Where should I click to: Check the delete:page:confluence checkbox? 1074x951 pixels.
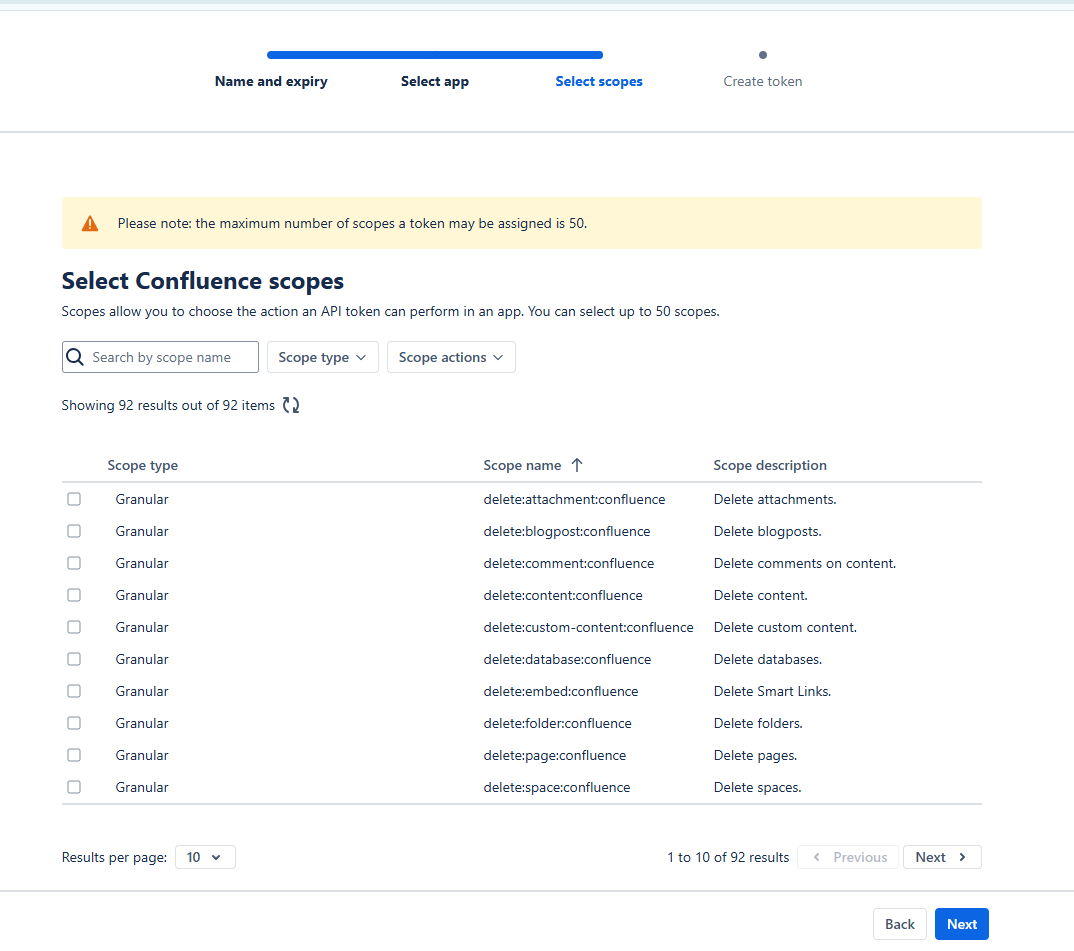coord(74,755)
